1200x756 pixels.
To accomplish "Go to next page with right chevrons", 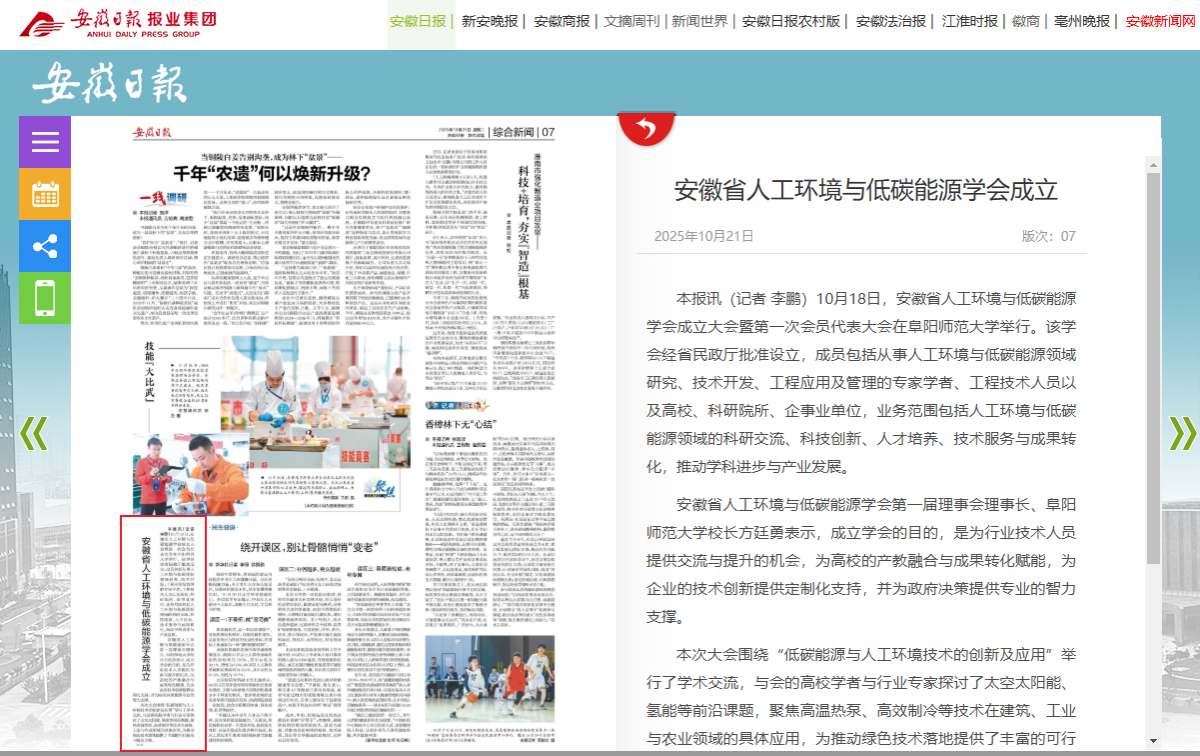I will tap(1182, 432).
